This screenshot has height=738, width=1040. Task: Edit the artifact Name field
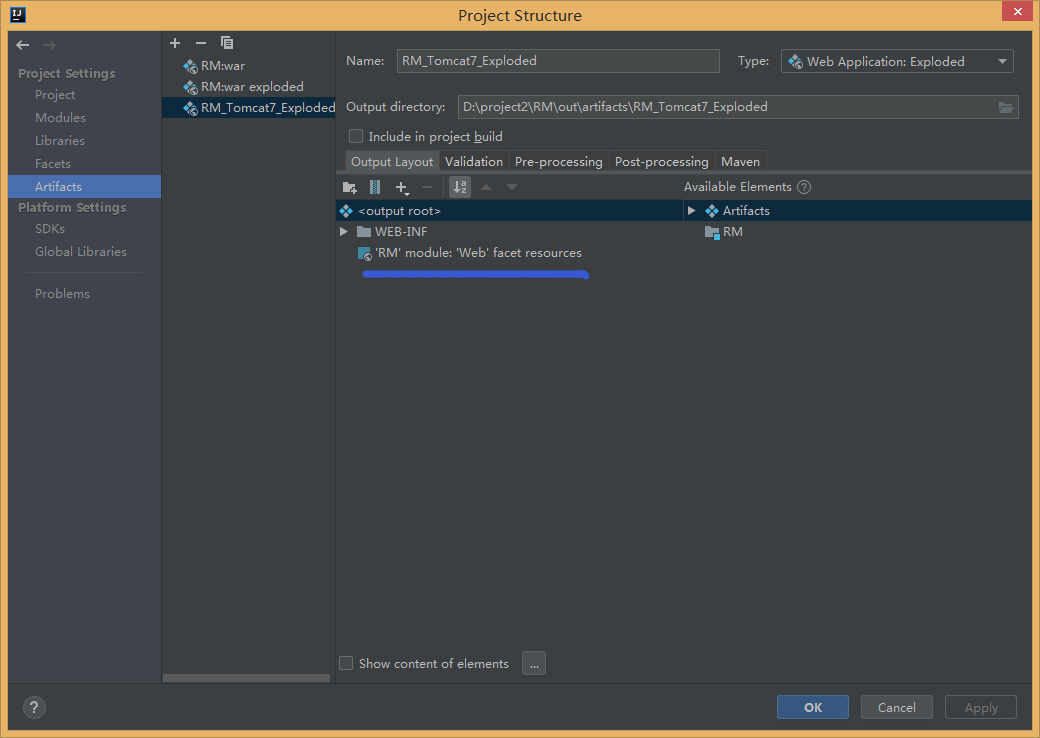click(x=558, y=61)
